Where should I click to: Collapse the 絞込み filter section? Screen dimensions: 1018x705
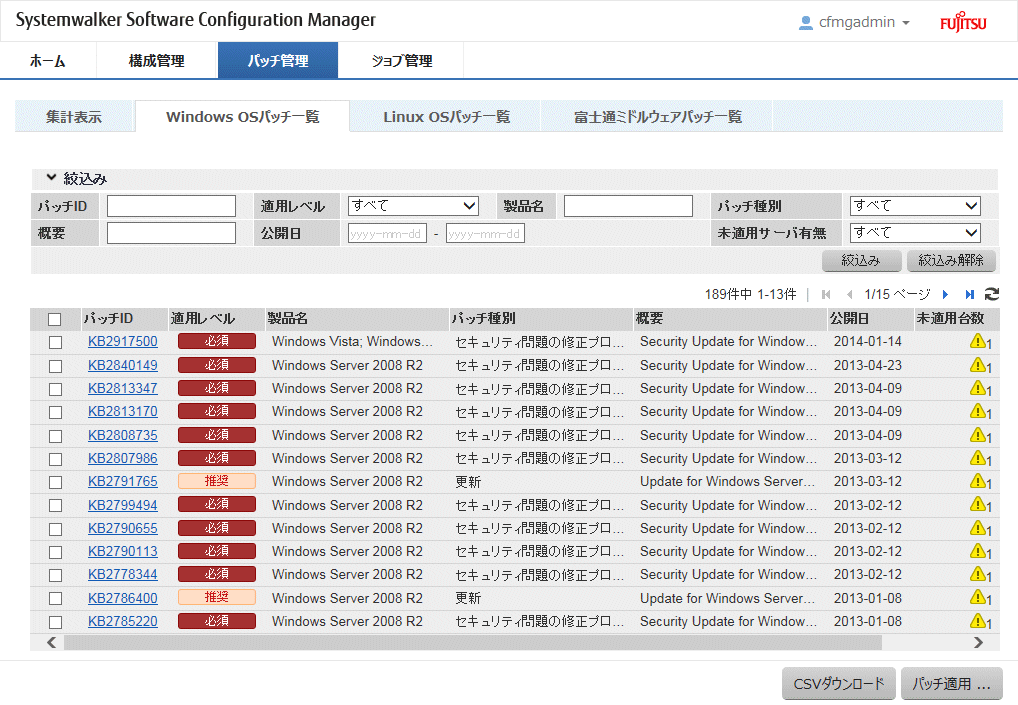click(x=51, y=177)
